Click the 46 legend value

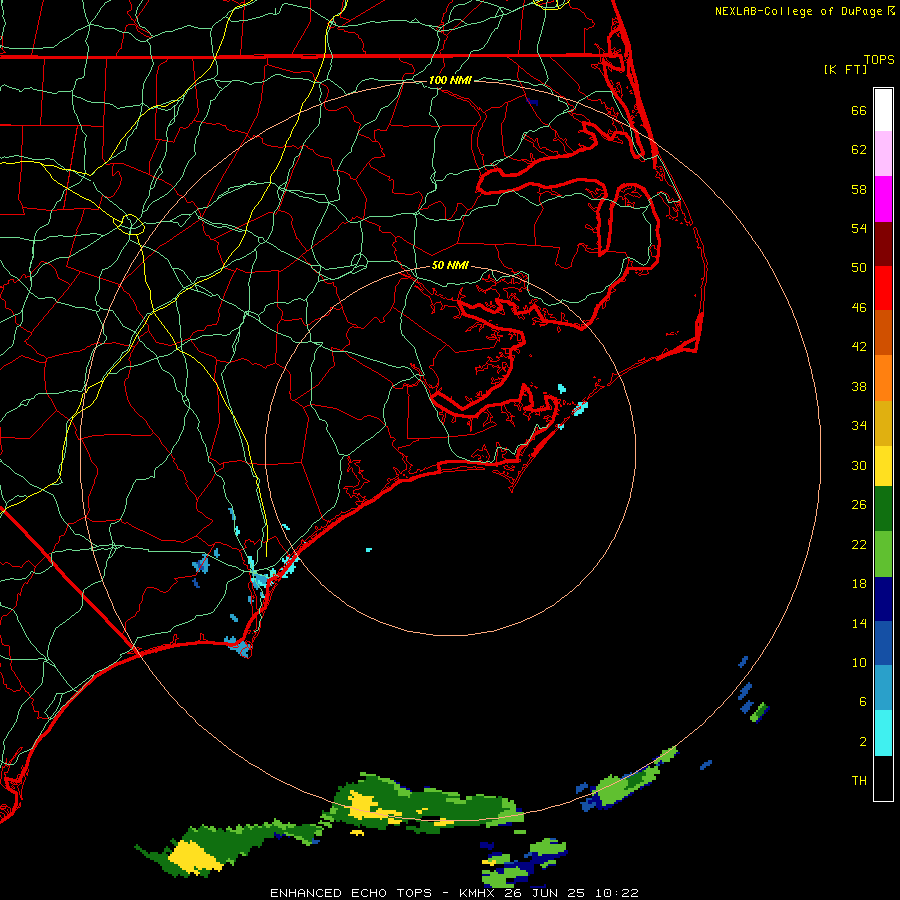(x=859, y=308)
